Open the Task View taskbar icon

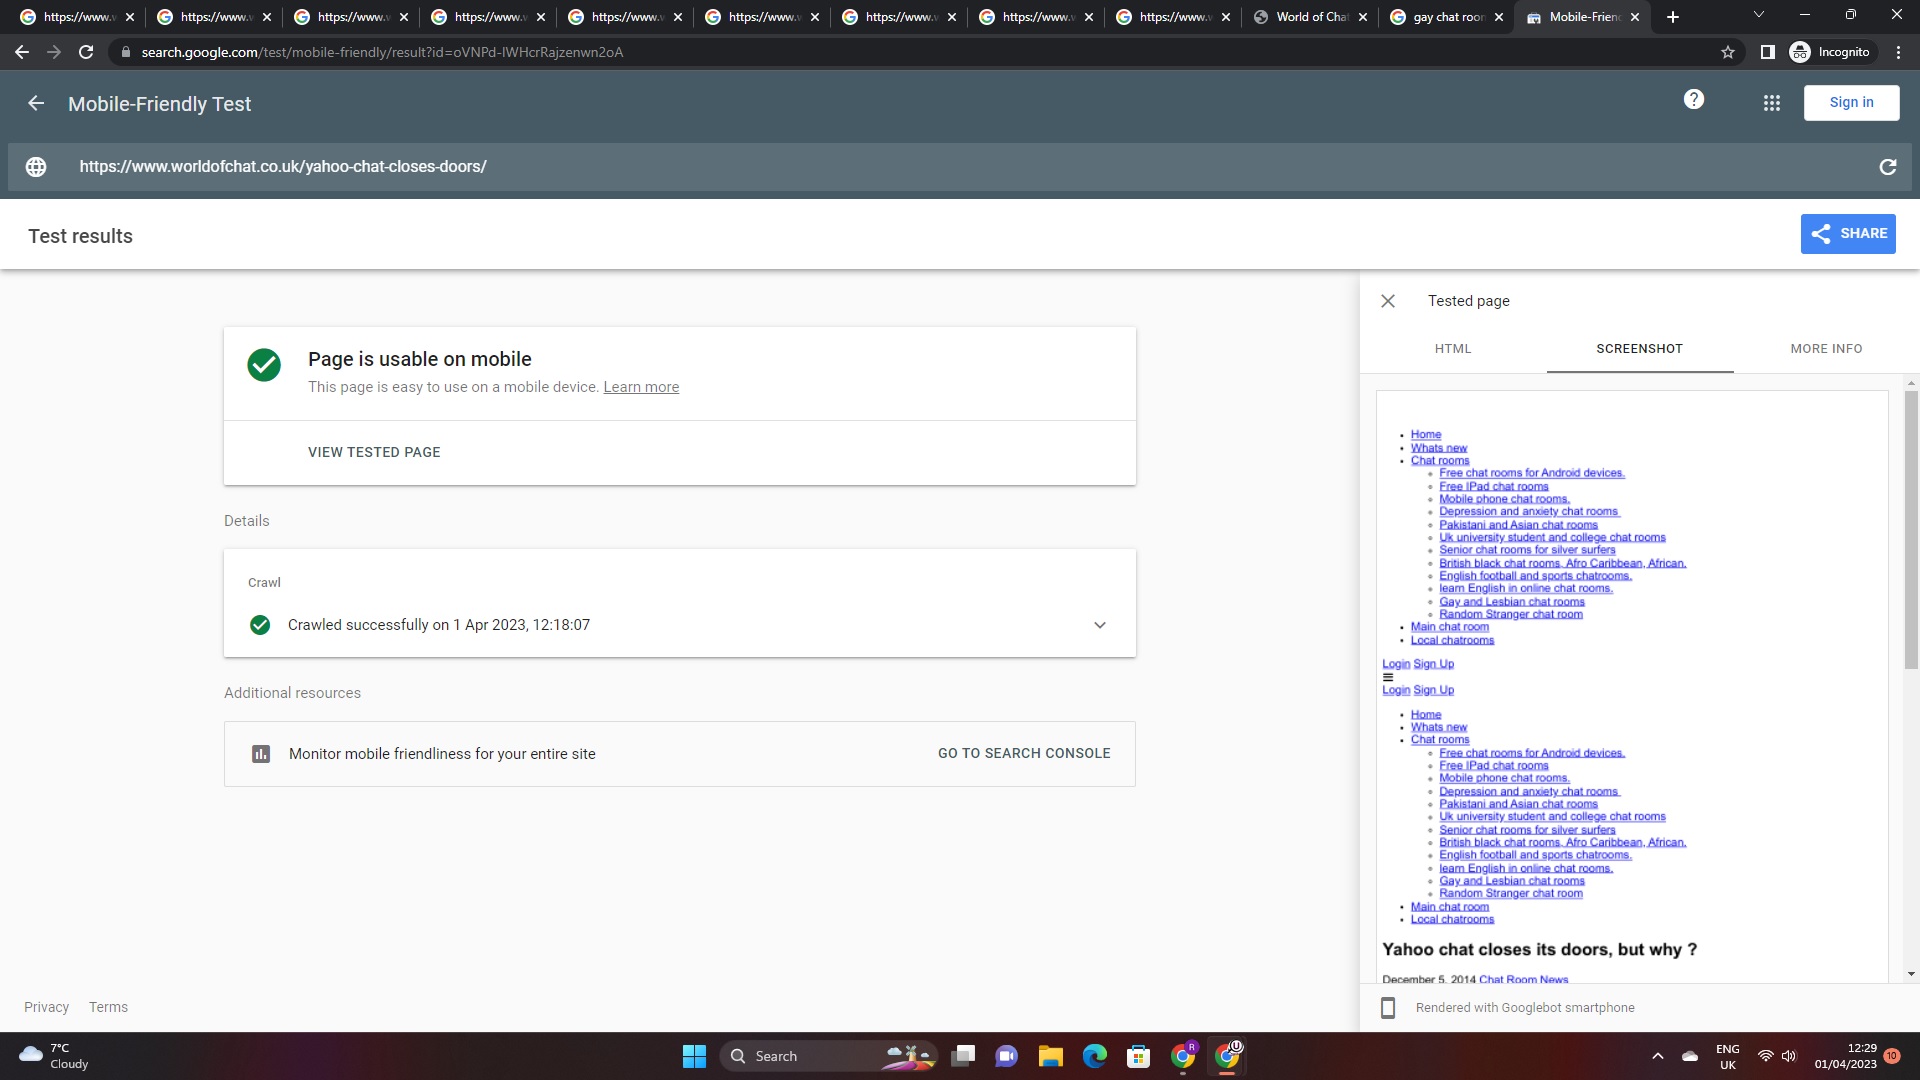[963, 1056]
